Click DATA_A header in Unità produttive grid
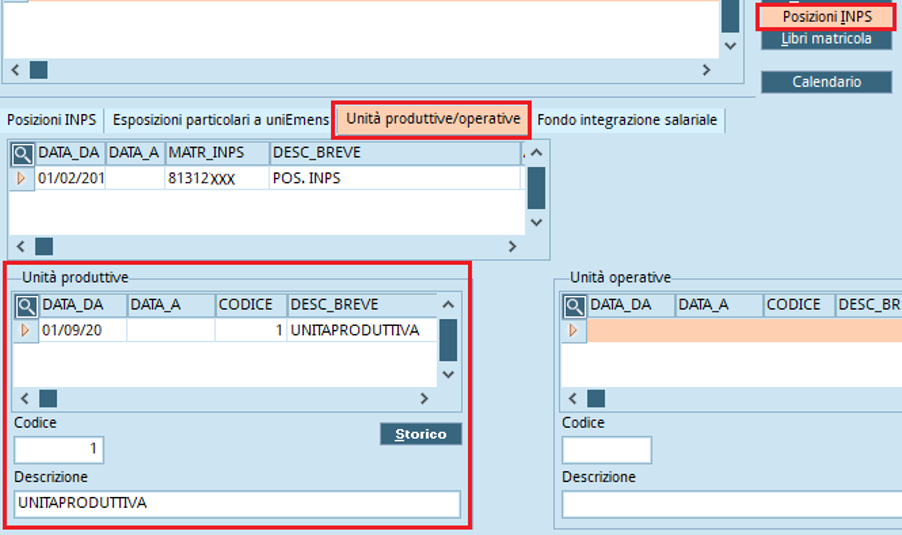 pos(171,305)
